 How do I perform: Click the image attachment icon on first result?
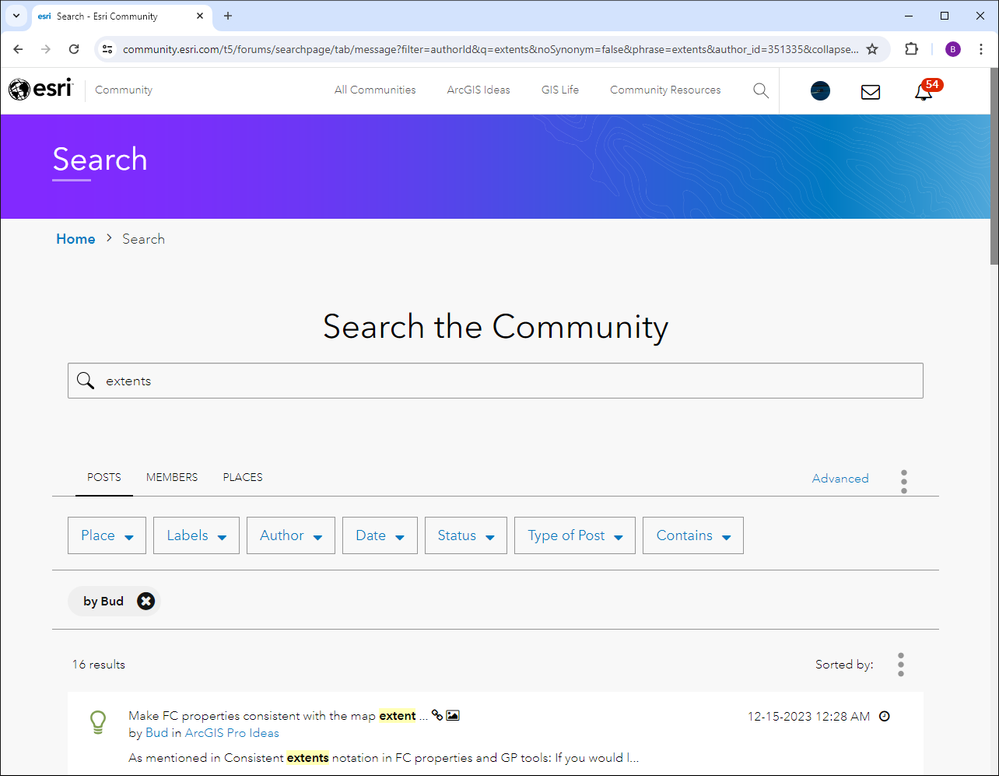[x=452, y=715]
